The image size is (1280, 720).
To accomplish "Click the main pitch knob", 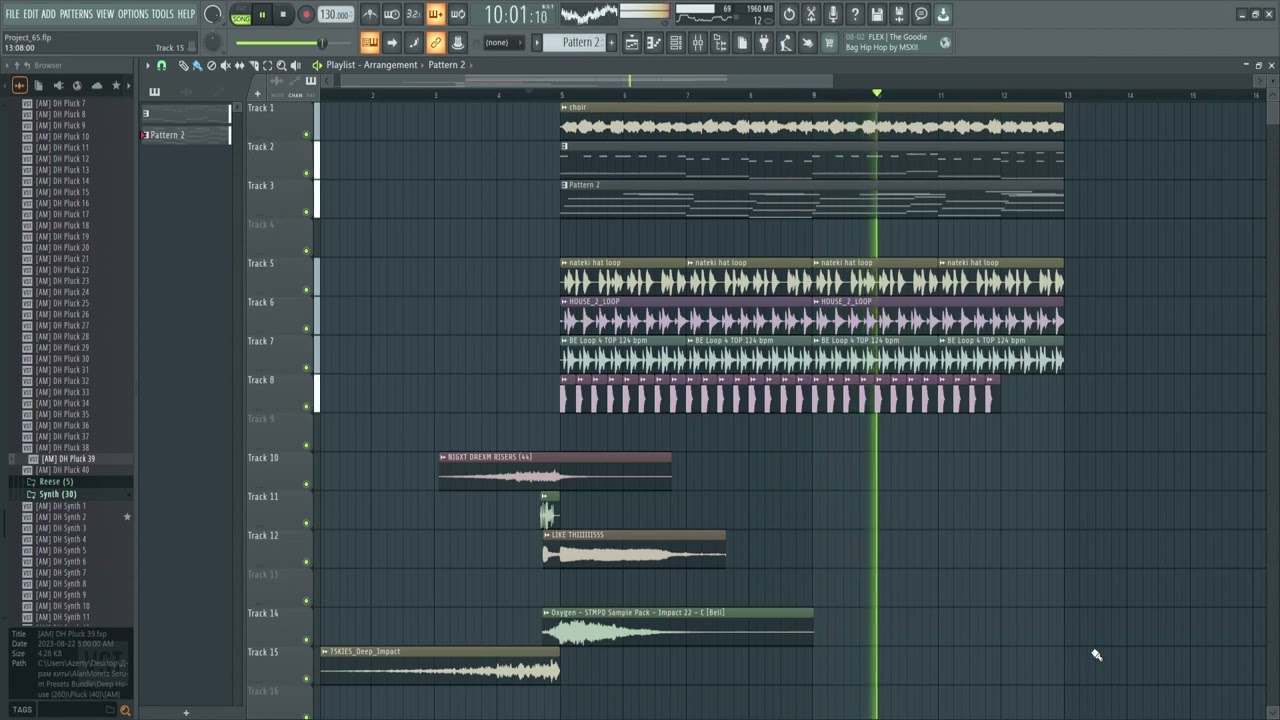I will (x=213, y=42).
